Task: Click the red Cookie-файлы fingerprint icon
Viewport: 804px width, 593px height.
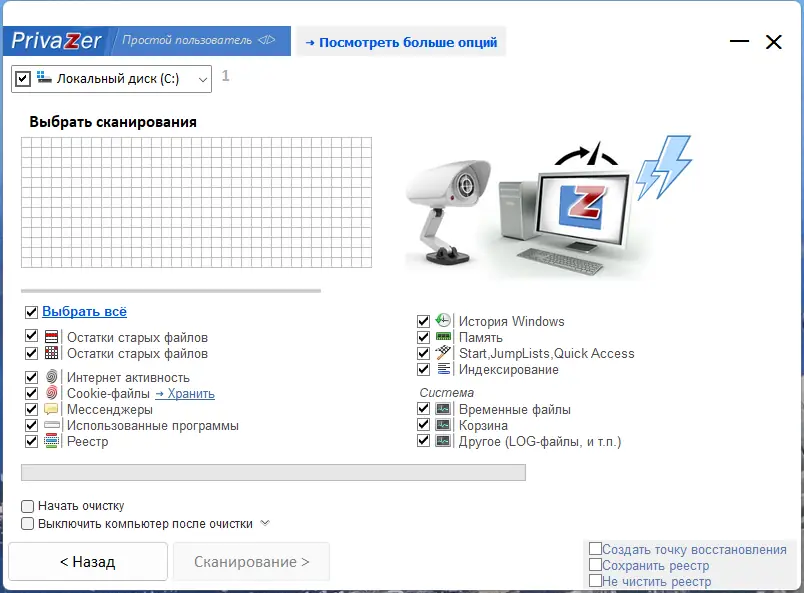Action: click(51, 393)
